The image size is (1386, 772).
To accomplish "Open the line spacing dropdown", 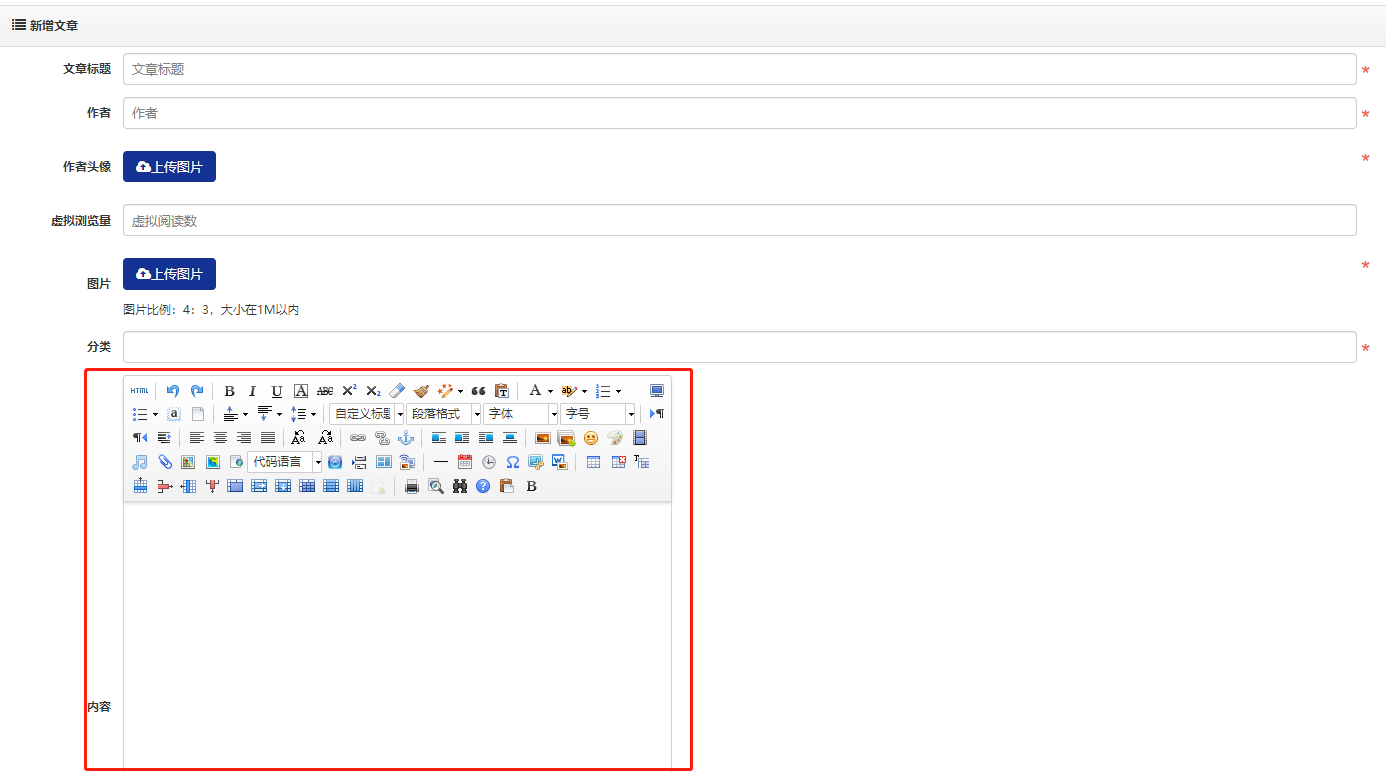I will point(313,414).
